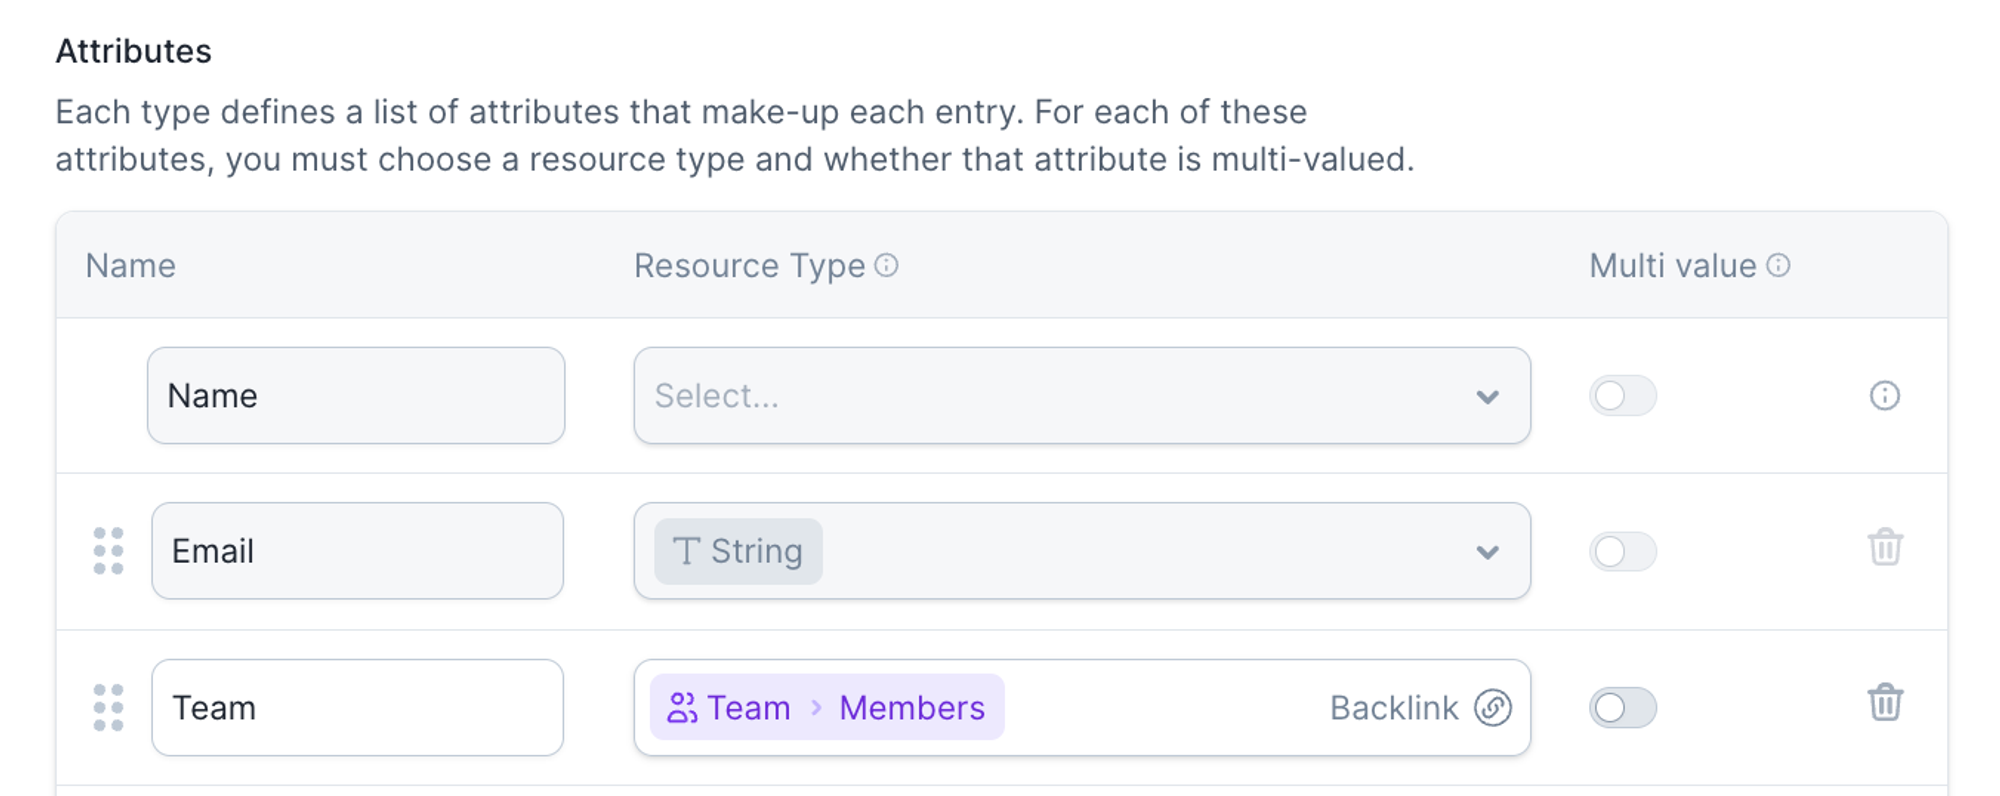Click the Team attribute name field
The image size is (2000, 796).
click(357, 708)
